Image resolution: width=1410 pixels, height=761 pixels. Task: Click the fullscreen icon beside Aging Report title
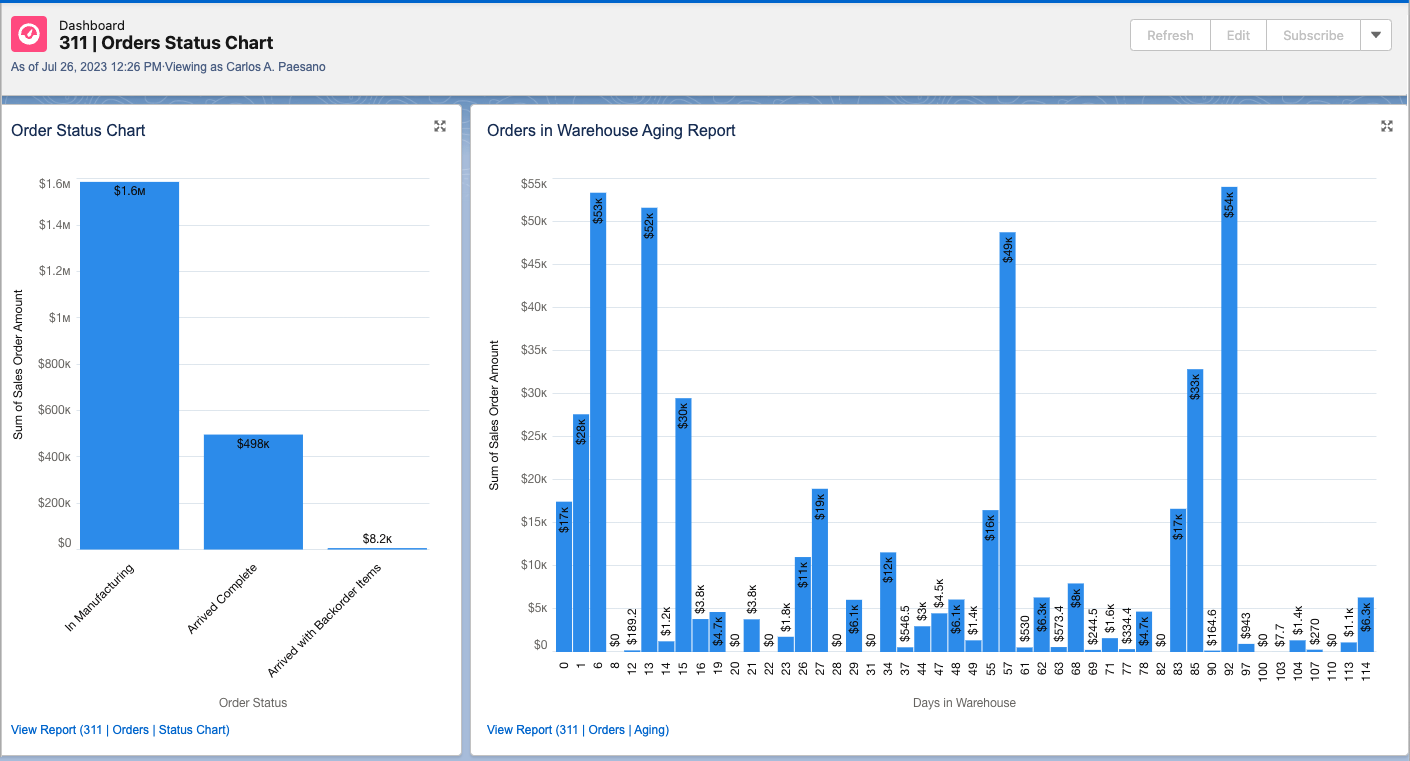pos(1387,126)
